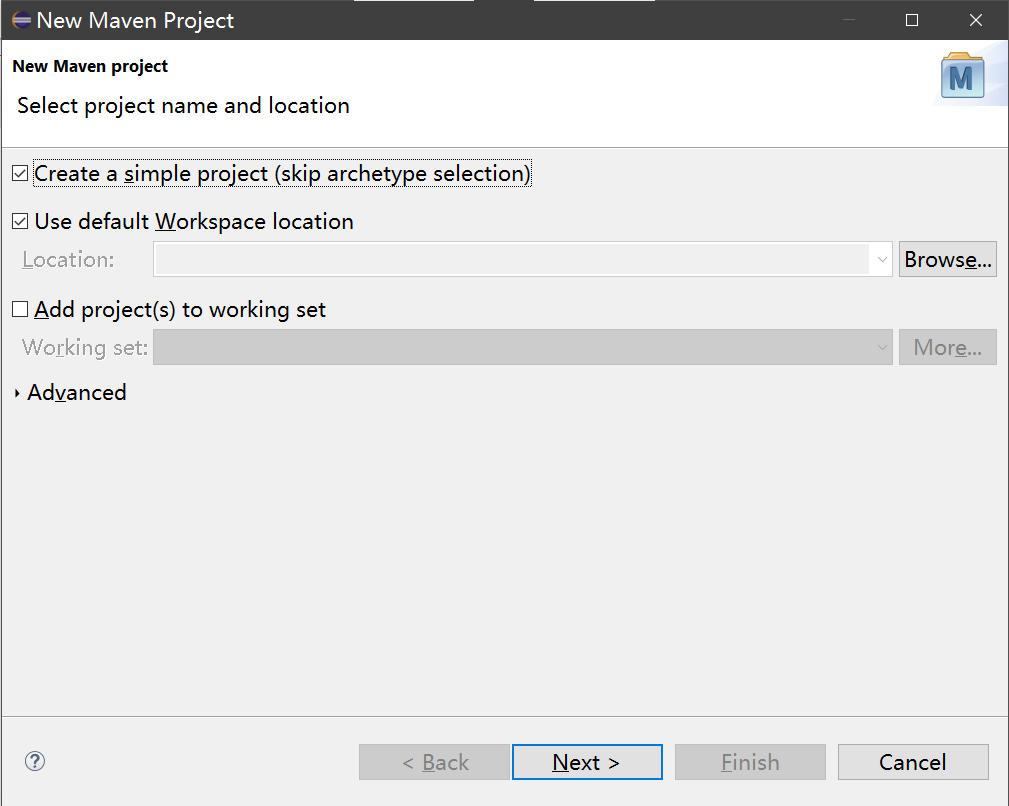Viewport: 1009px width, 806px height.
Task: Open the Working set dropdown arrow
Action: 882,348
